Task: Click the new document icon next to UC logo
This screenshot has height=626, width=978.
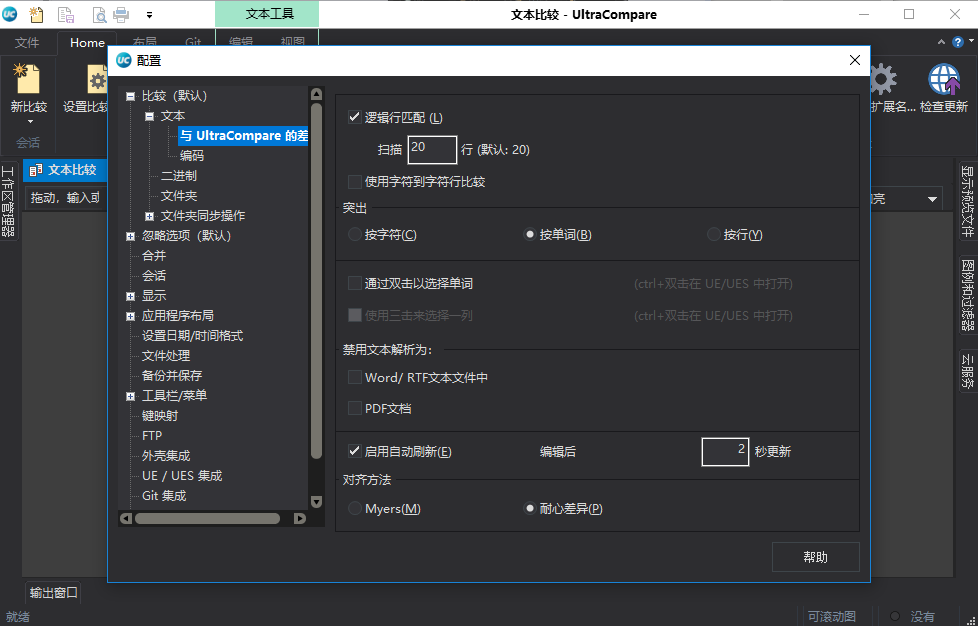Action: [36, 15]
